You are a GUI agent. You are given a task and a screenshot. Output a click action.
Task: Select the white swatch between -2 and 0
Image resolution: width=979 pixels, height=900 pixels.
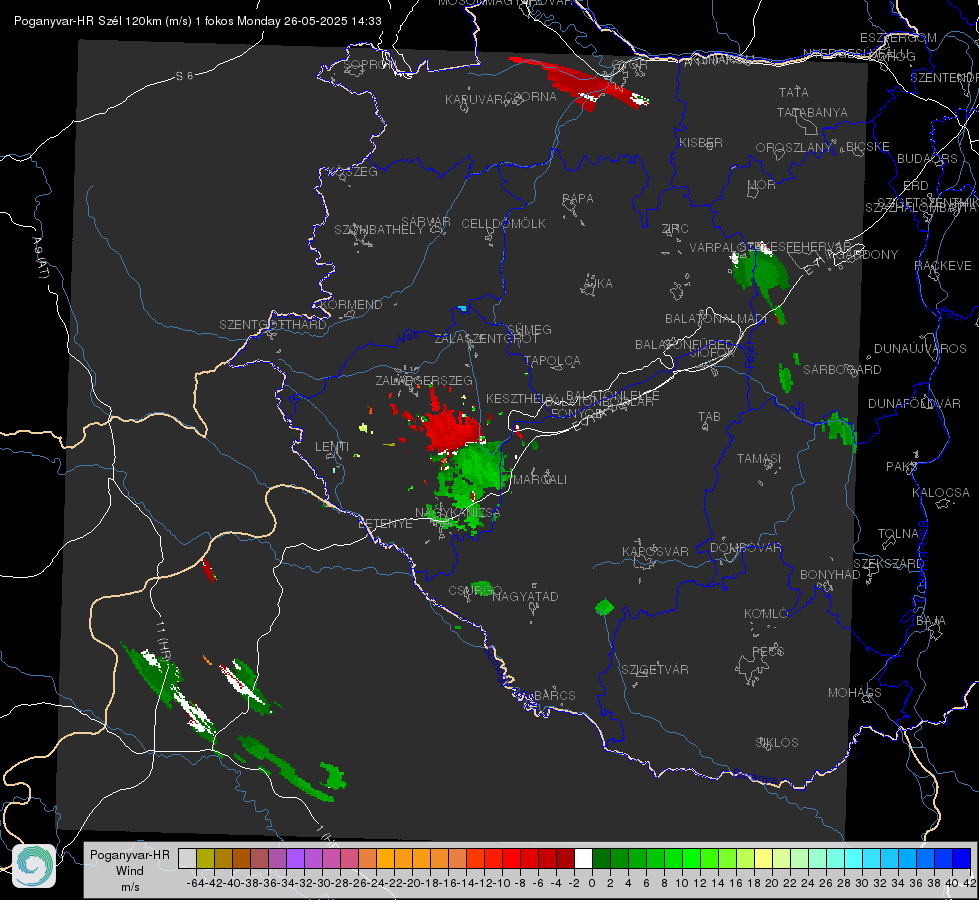pyautogui.click(x=583, y=859)
